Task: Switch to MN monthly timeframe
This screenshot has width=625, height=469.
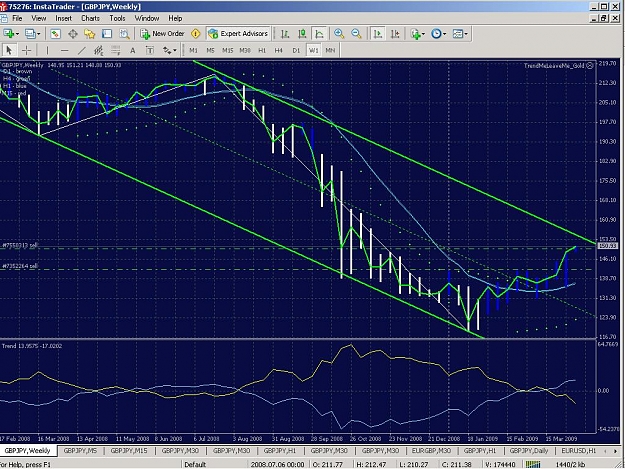Action: pyautogui.click(x=330, y=50)
